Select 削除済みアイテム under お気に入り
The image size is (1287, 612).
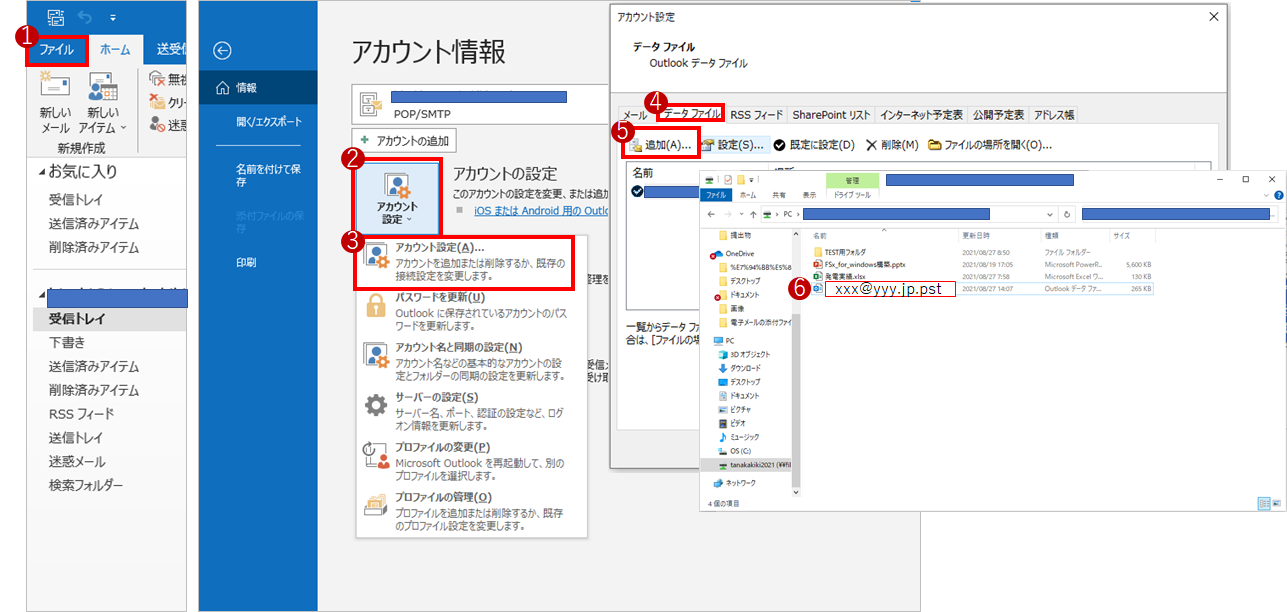coord(94,247)
